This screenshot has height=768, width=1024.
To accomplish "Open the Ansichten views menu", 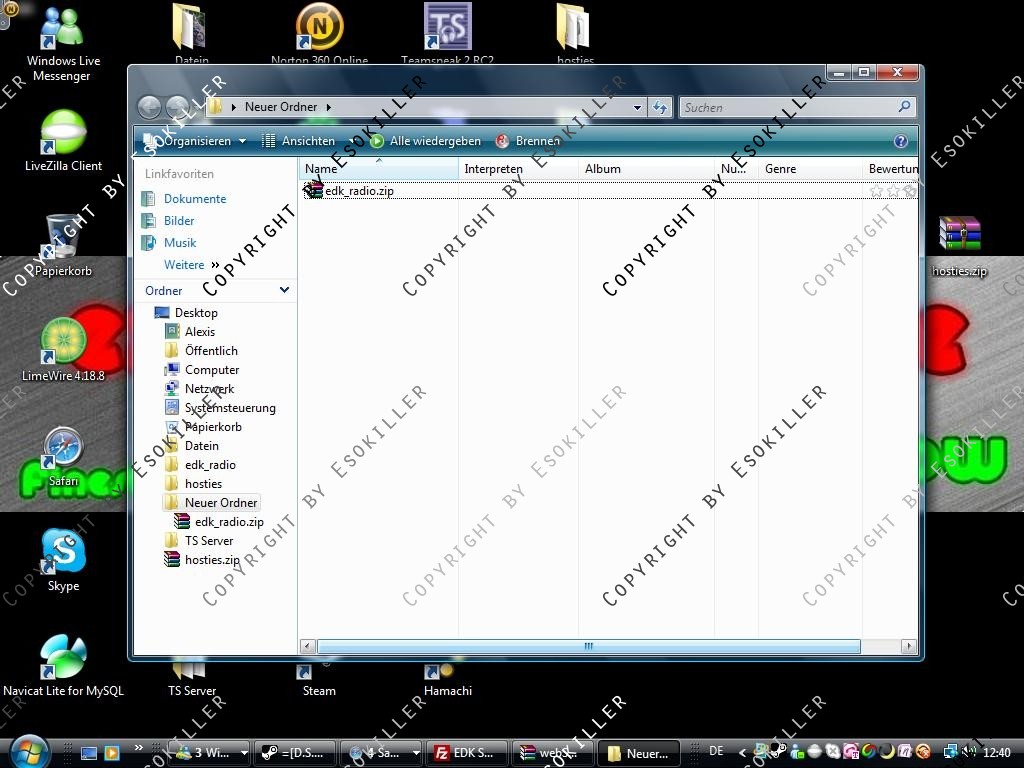I will click(306, 142).
